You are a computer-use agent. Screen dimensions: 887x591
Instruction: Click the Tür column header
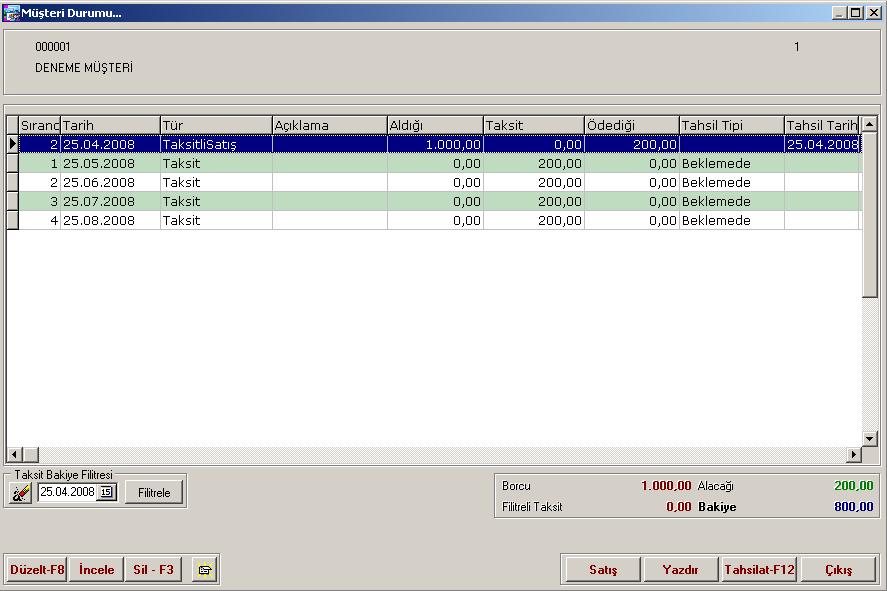216,125
